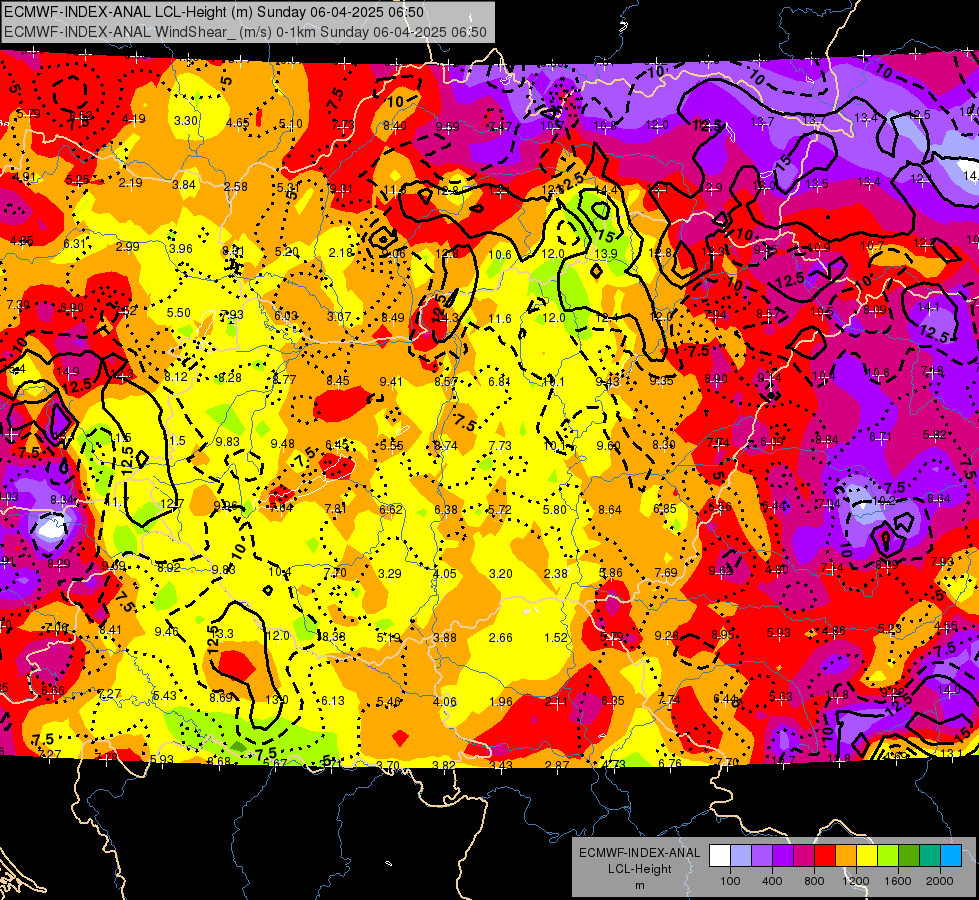Click the grid value 6.13
979x900 pixels.
point(333,701)
